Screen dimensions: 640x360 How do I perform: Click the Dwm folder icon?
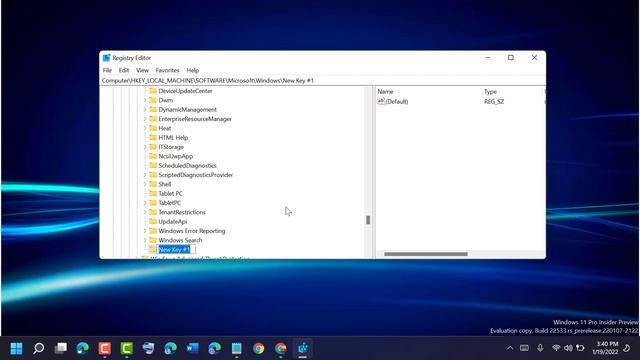coord(153,100)
